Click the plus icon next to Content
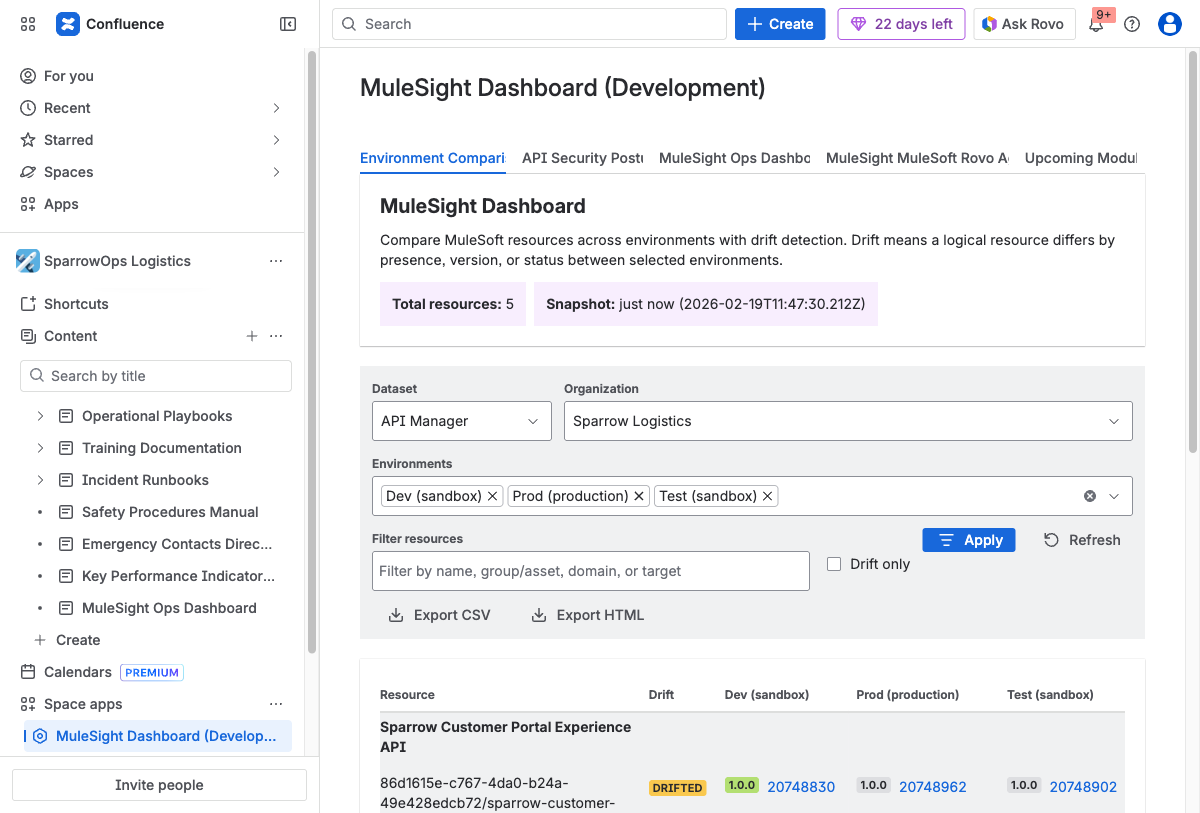The width and height of the screenshot is (1200, 813). point(251,336)
